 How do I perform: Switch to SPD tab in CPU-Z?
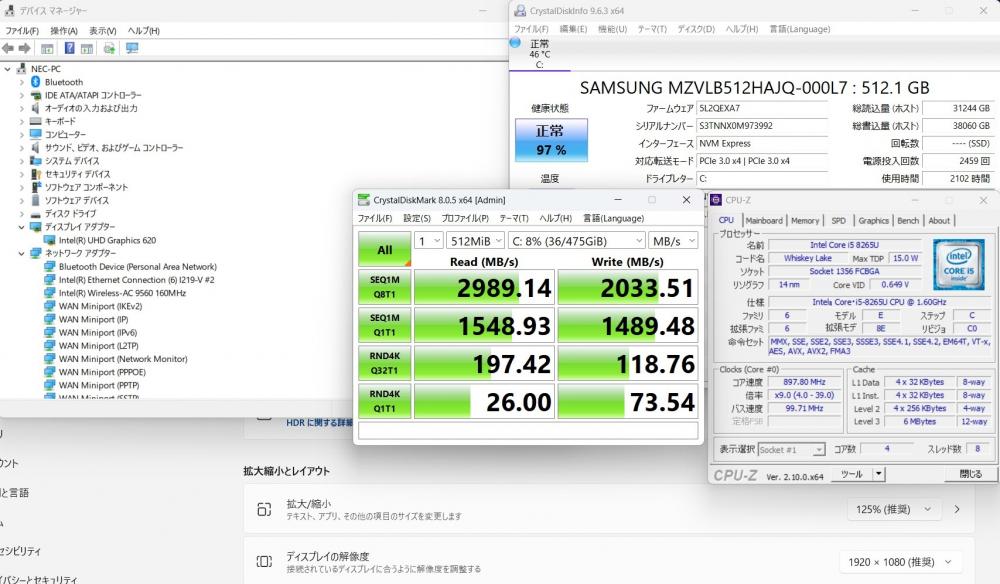point(838,221)
